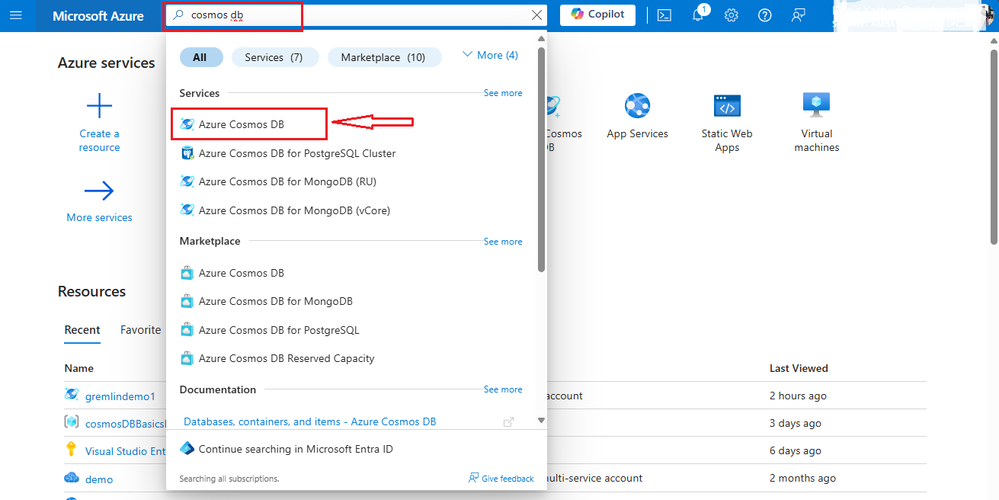
Task: Open the help question mark
Action: 765,15
